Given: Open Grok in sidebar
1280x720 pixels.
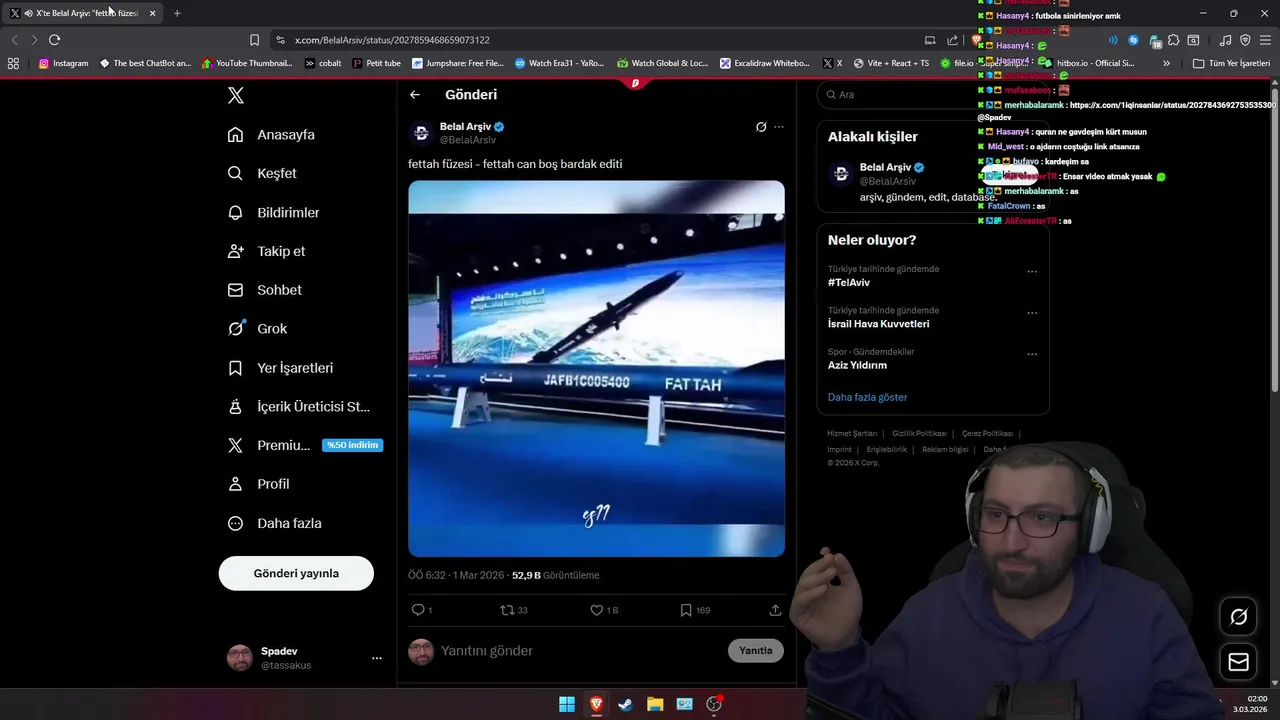Looking at the screenshot, I should pos(257,328).
